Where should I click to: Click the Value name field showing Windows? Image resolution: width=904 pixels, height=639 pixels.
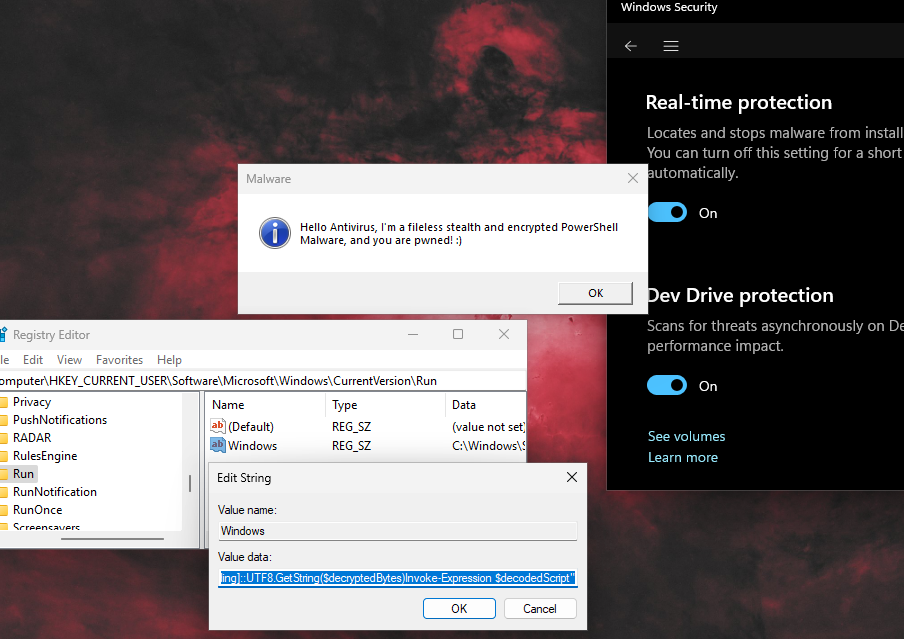398,531
